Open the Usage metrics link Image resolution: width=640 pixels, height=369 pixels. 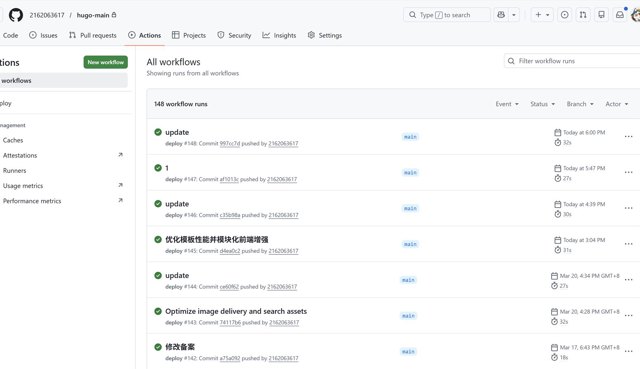click(23, 186)
